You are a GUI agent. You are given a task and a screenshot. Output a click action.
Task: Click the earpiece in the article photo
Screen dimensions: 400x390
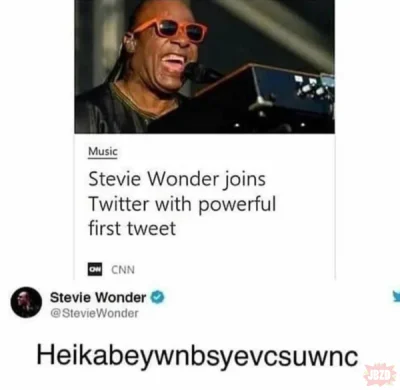click(130, 43)
